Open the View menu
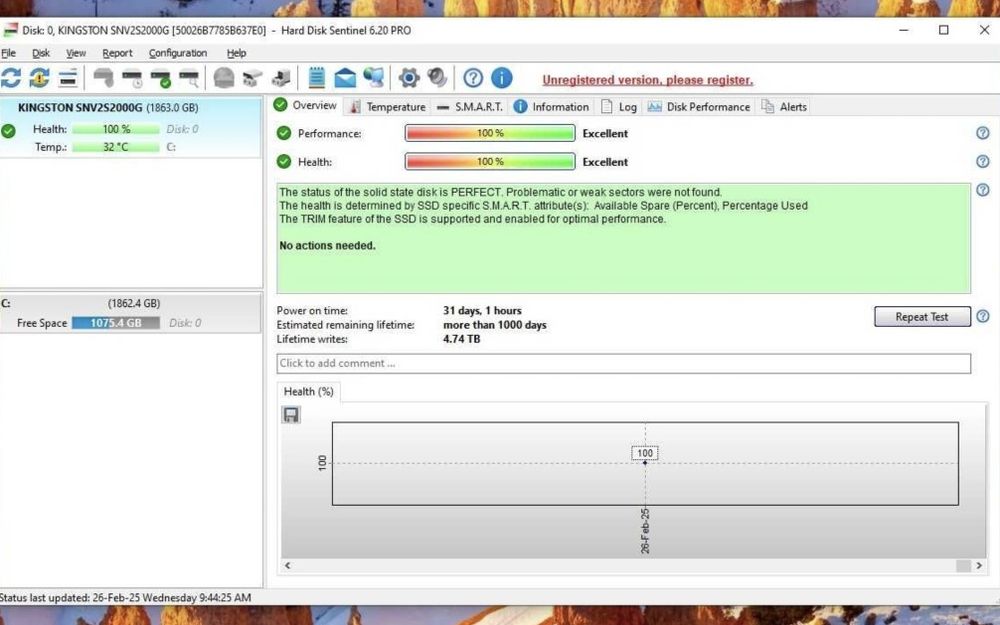1000x625 pixels. click(76, 53)
